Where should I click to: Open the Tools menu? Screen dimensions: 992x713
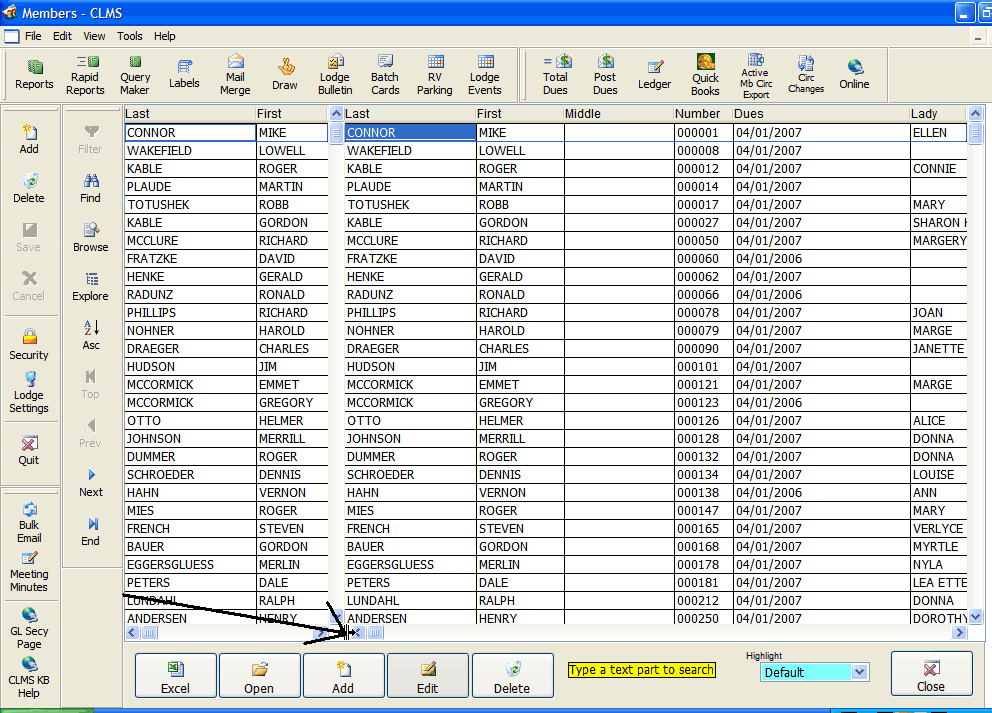130,36
